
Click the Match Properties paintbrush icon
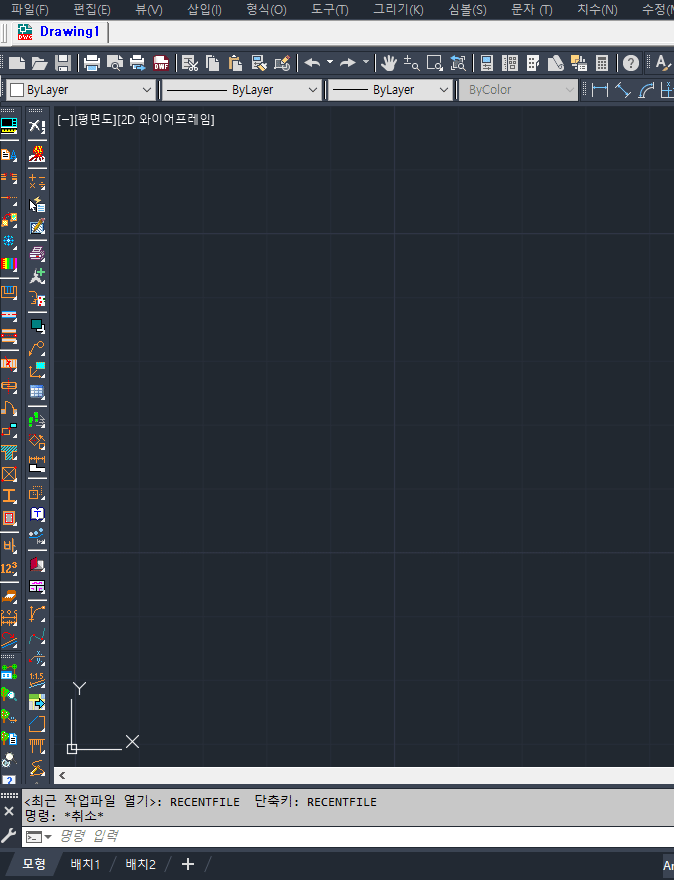(x=282, y=62)
